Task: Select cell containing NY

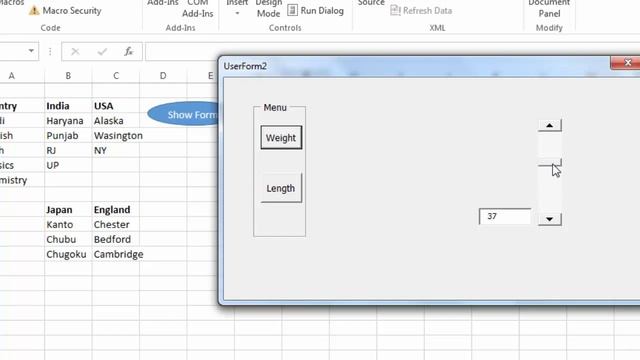Action: coord(116,150)
